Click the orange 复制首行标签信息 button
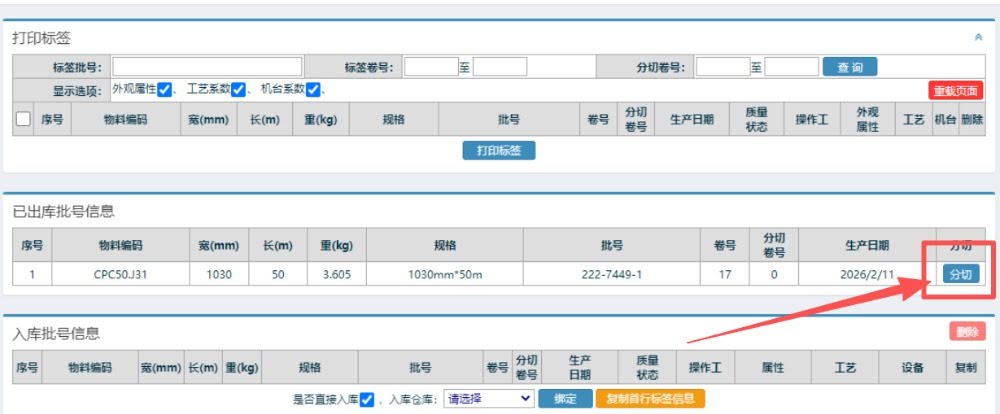1000x414 pixels. [x=650, y=398]
